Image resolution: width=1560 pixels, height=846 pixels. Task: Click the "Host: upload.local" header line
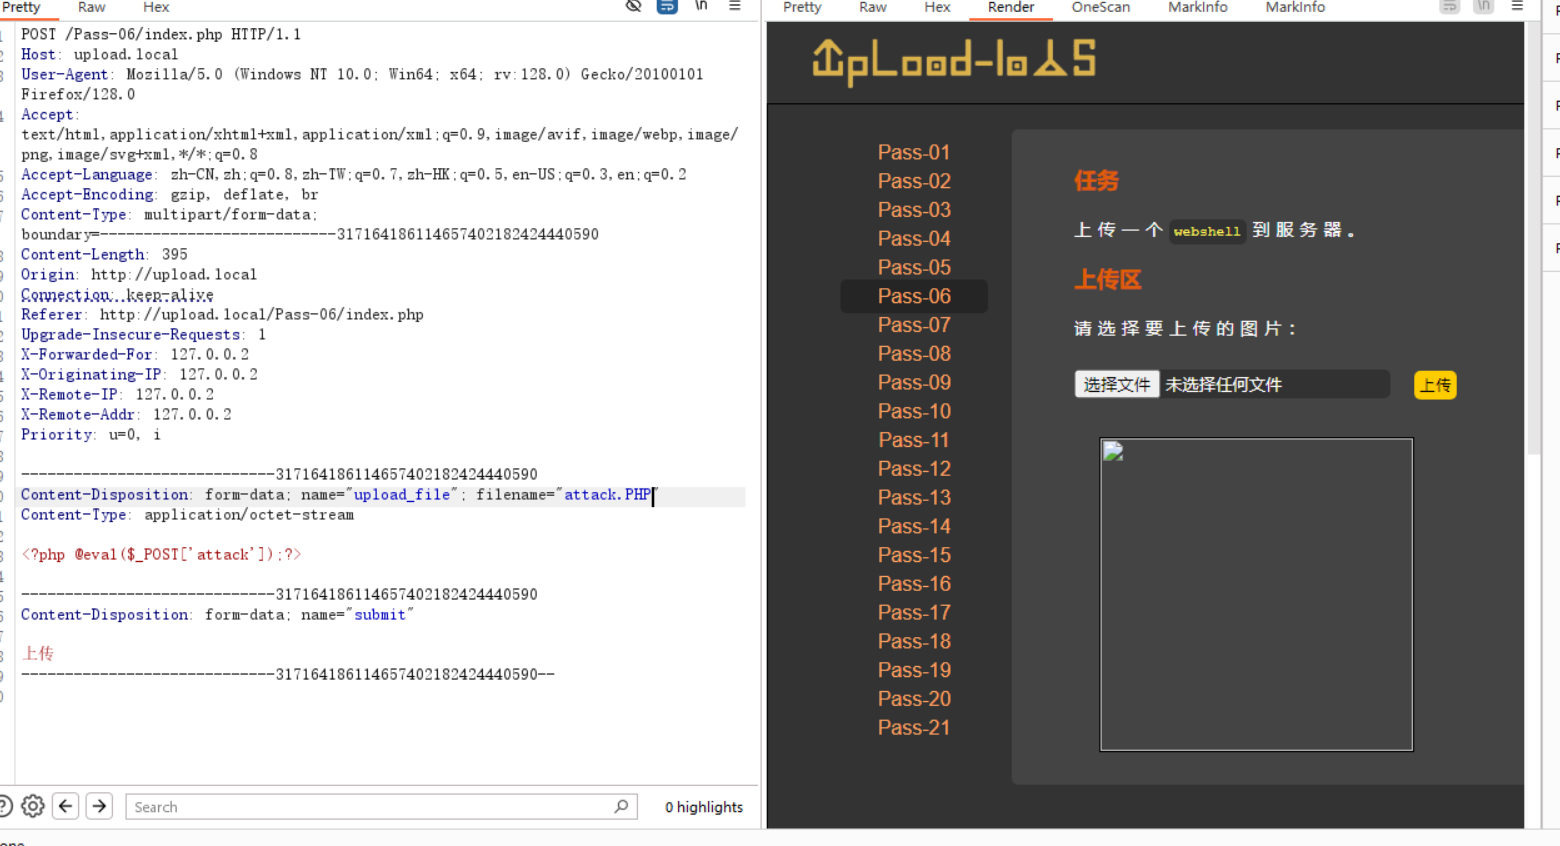pos(100,55)
